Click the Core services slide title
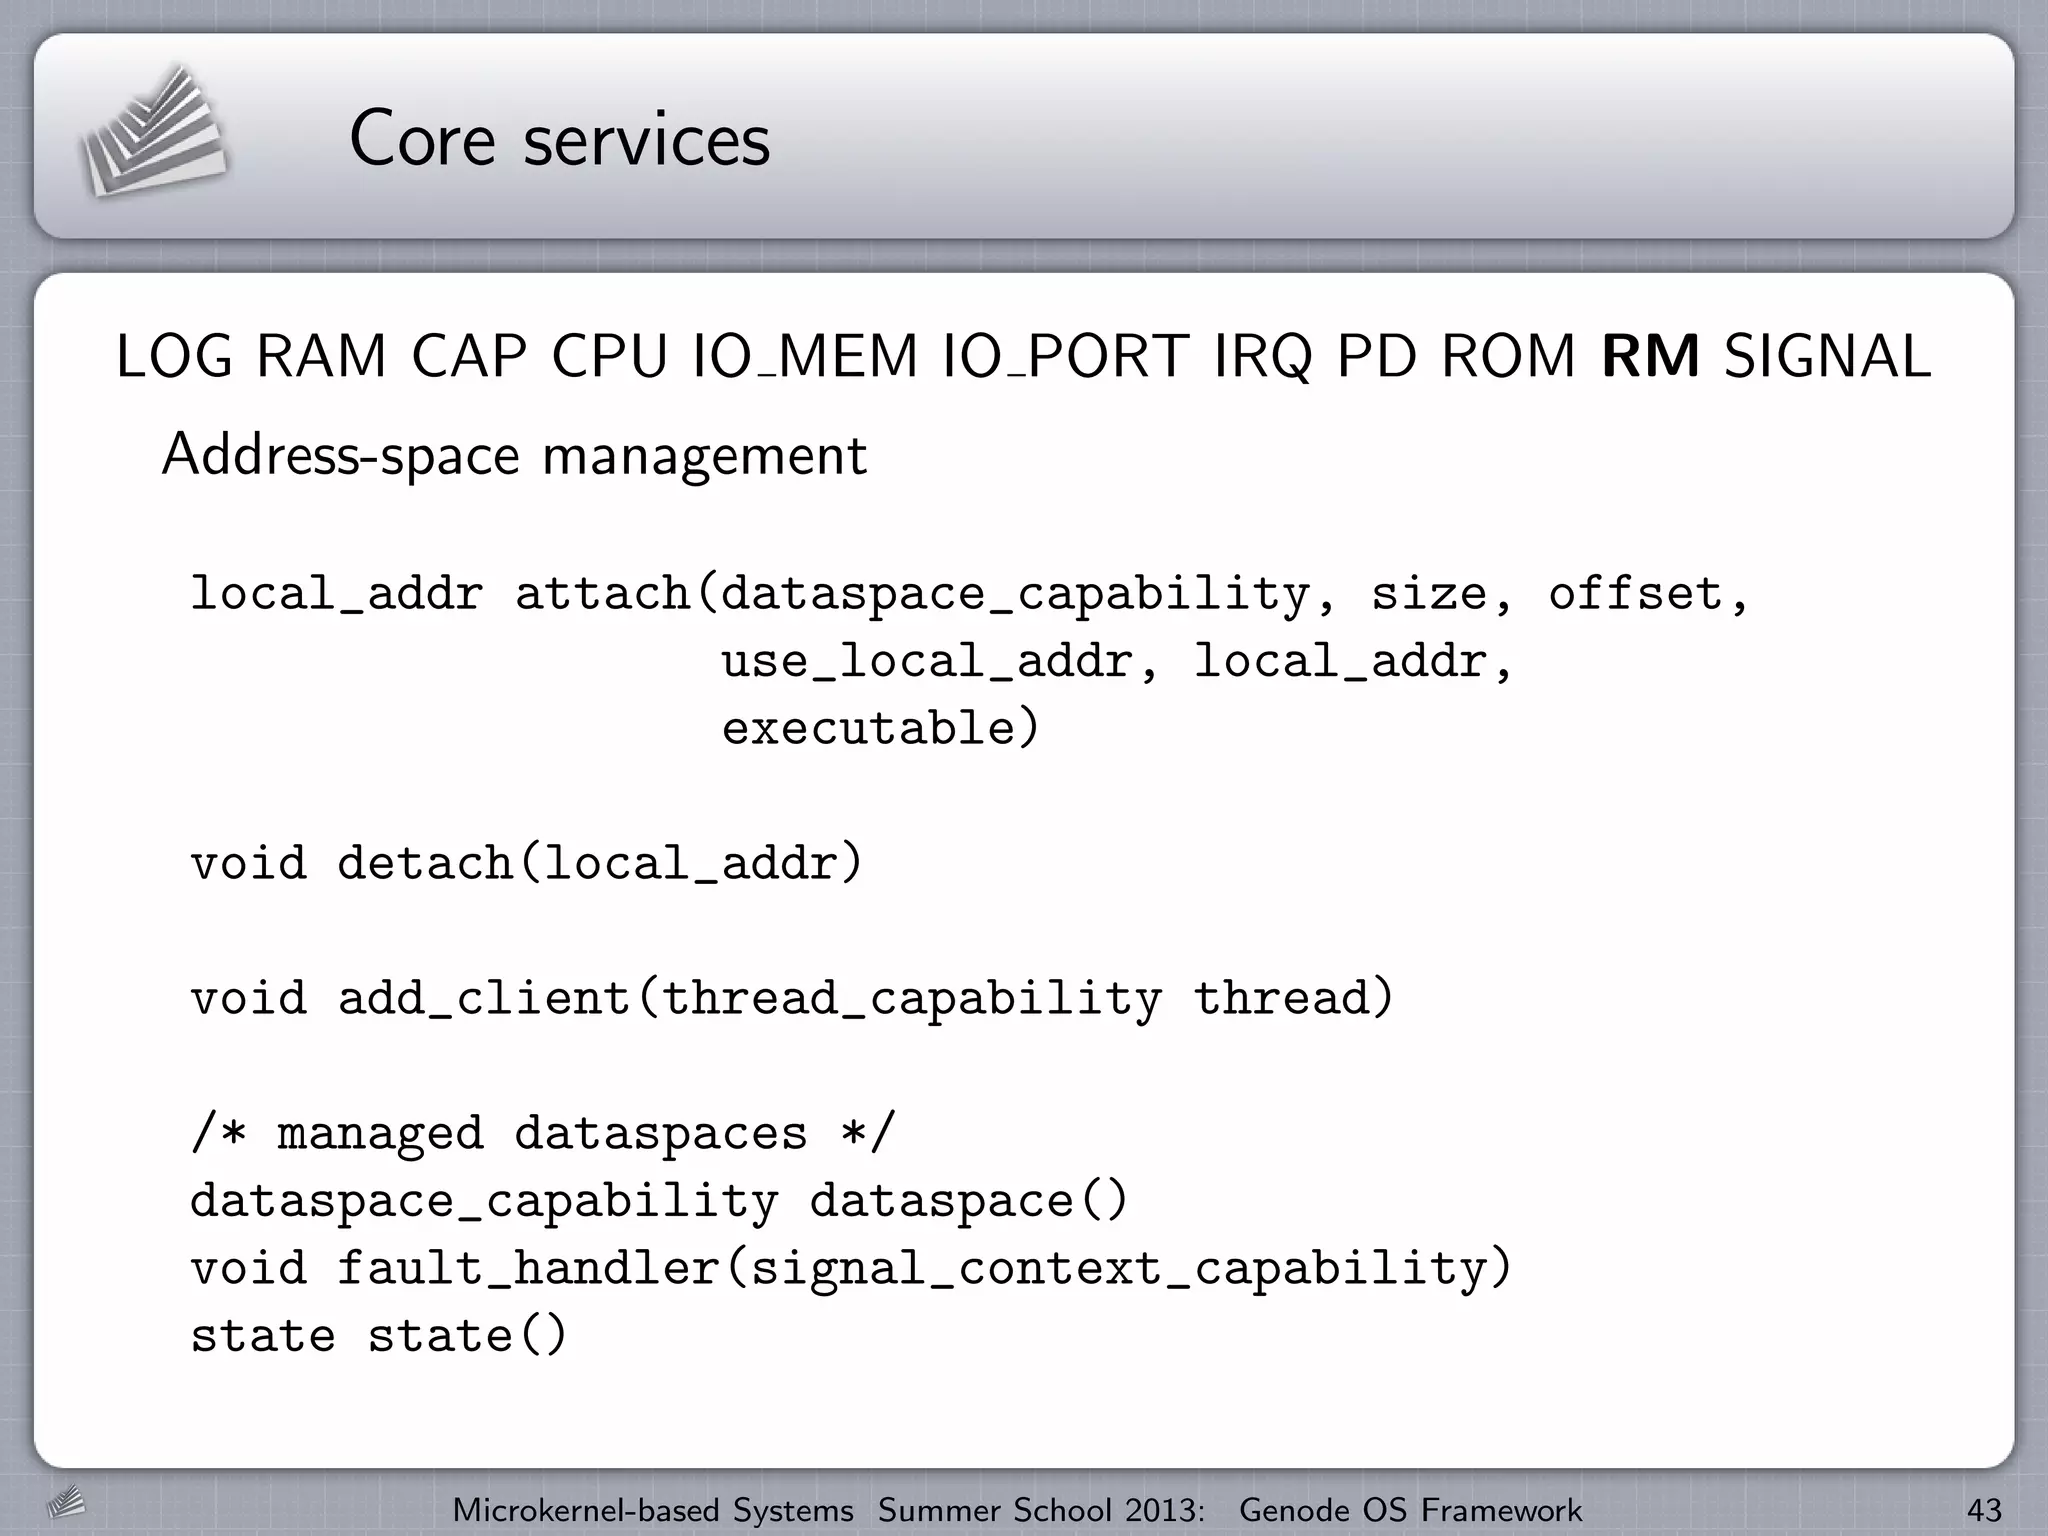The height and width of the screenshot is (1536, 2048). point(559,139)
